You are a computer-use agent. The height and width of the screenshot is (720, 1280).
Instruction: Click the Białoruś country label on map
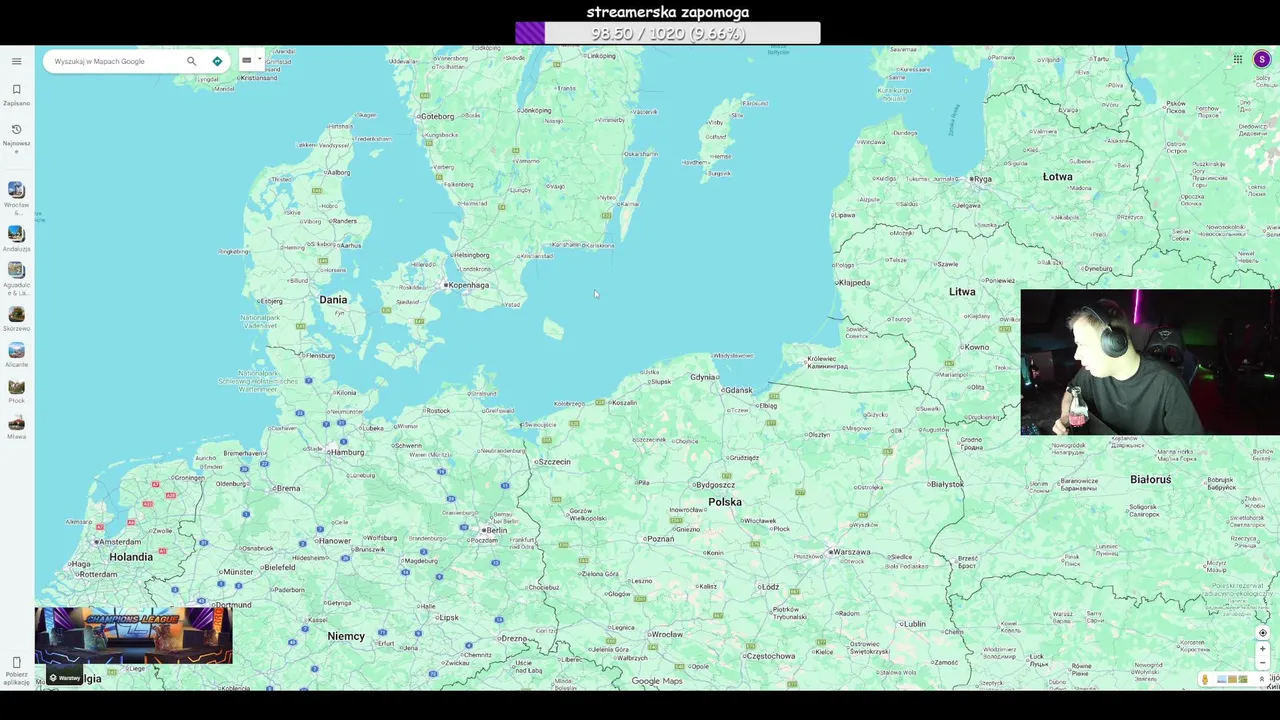click(x=1150, y=480)
